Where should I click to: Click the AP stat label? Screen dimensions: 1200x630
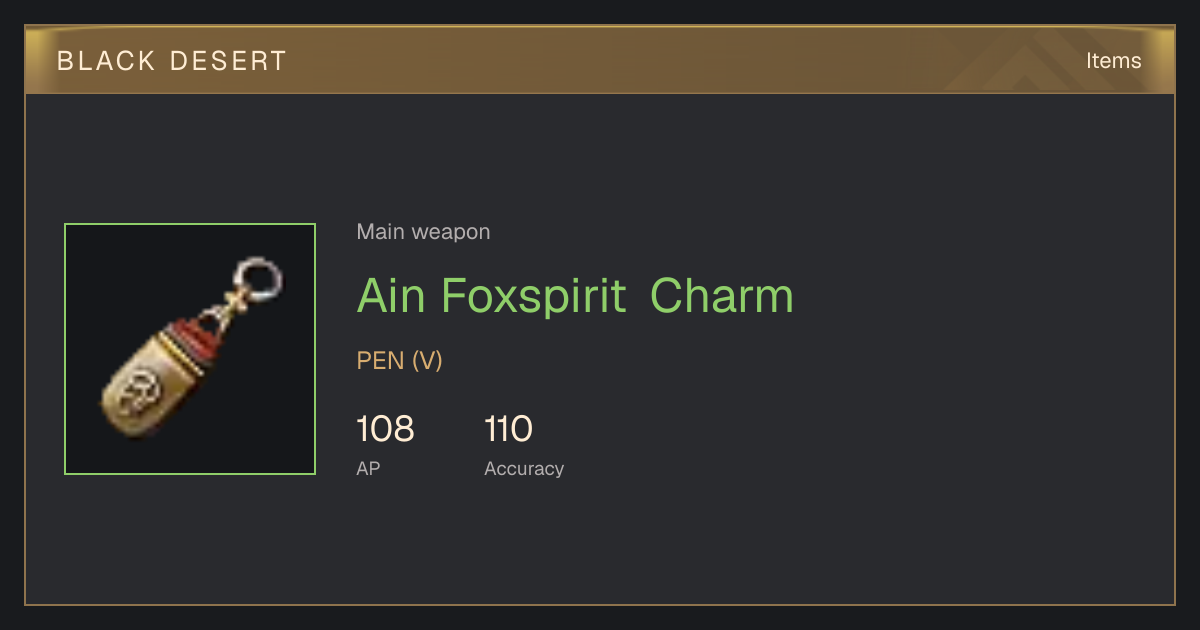[x=368, y=468]
